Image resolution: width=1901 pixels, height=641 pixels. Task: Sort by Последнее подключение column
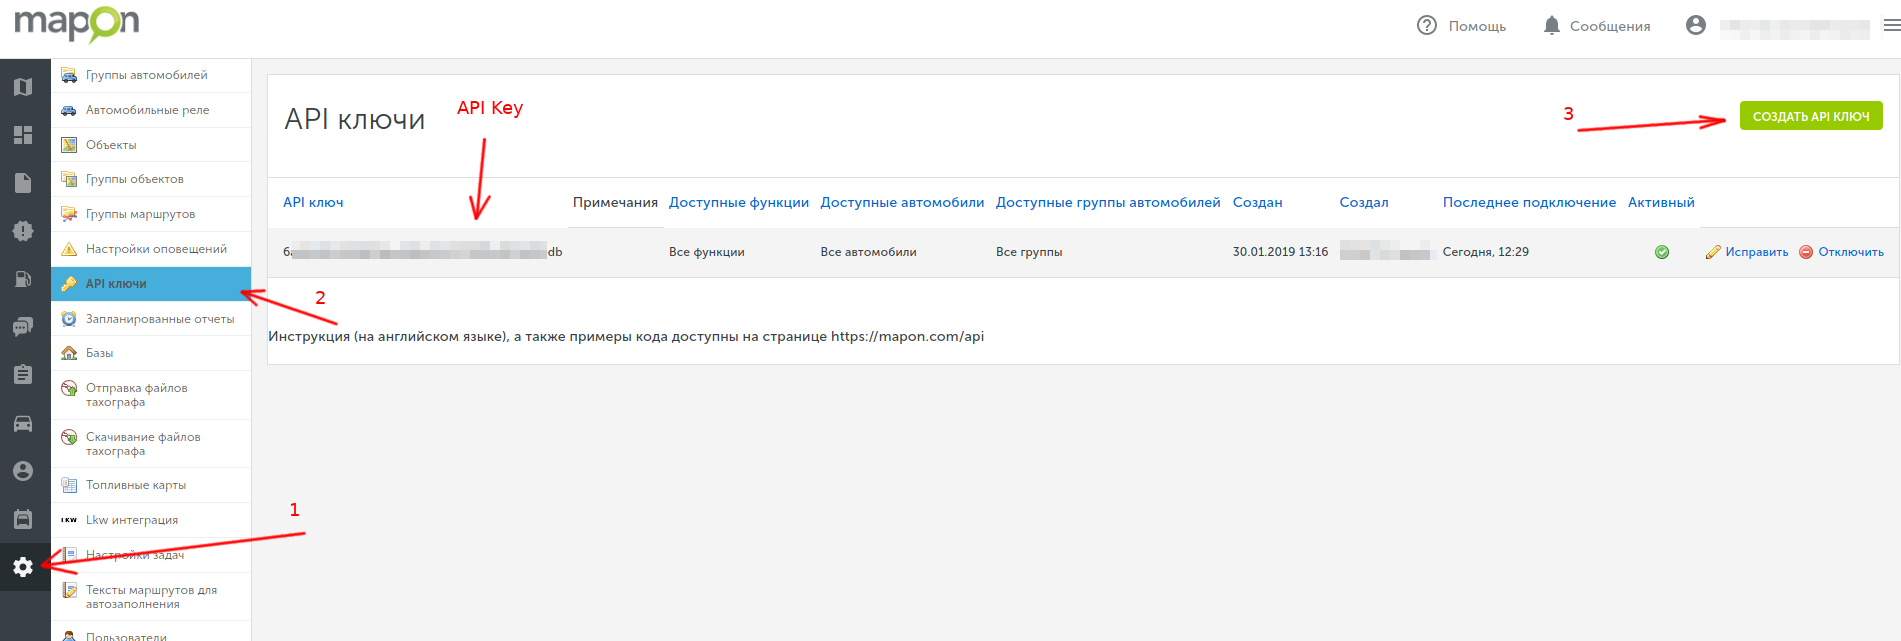(x=1528, y=202)
